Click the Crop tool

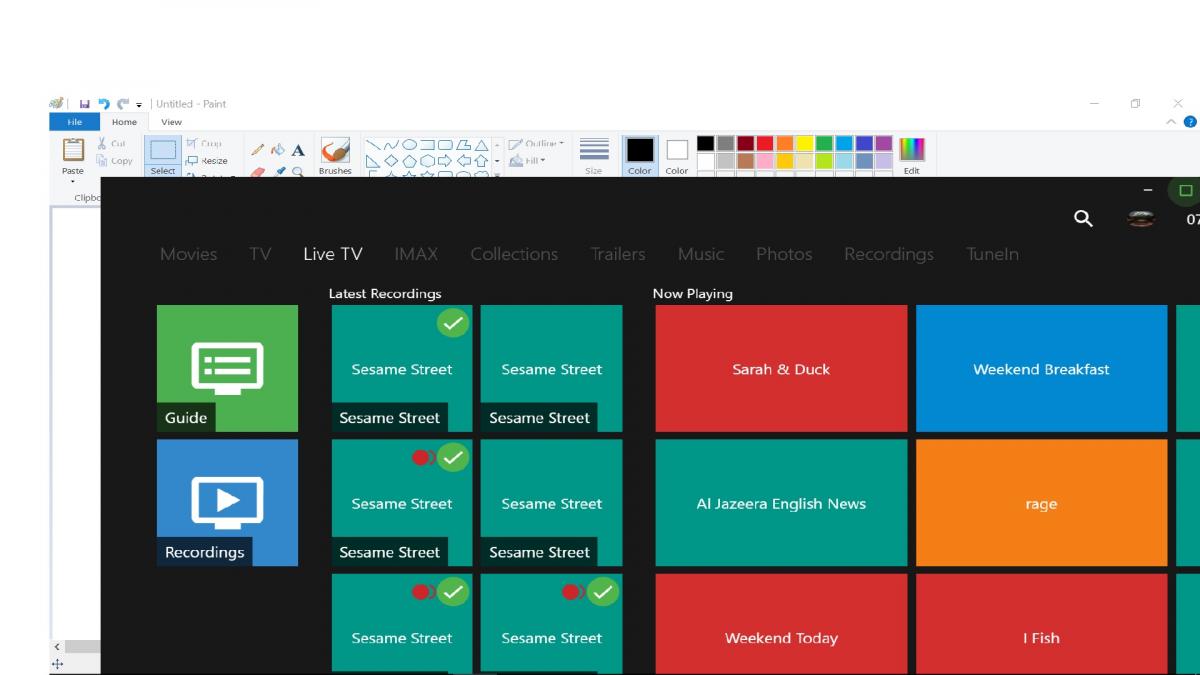point(204,144)
